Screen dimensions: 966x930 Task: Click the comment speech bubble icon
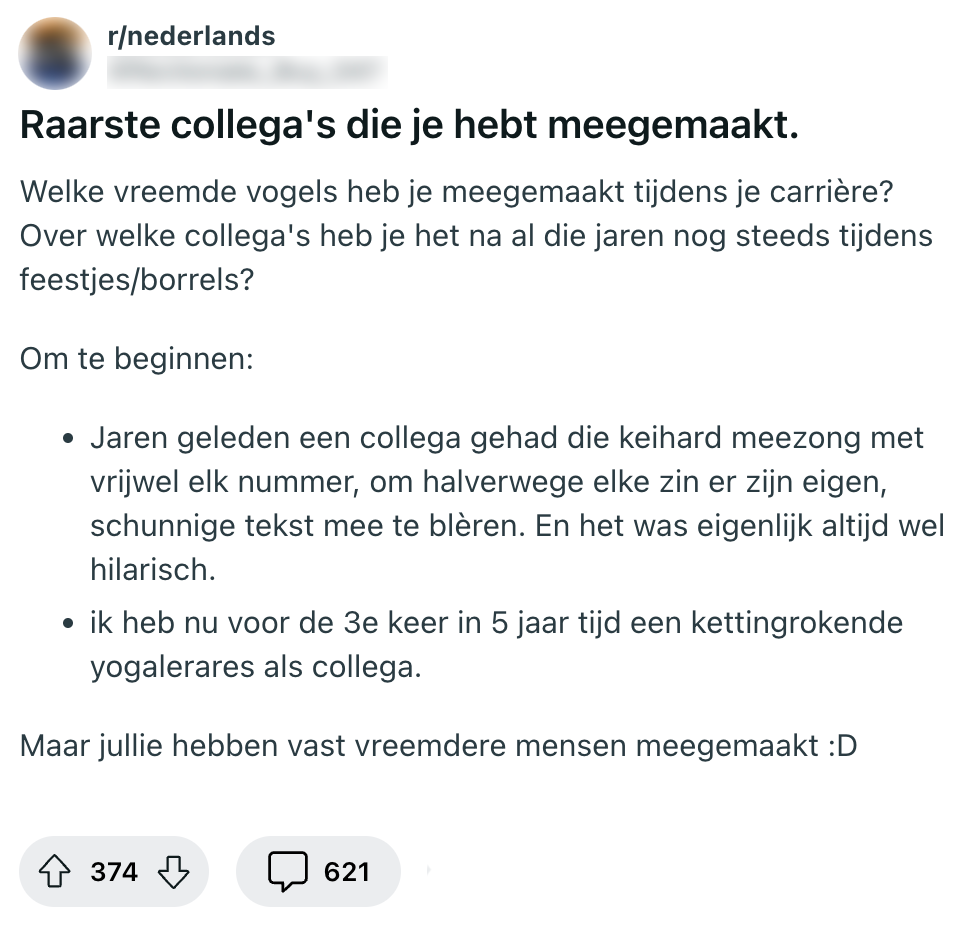(287, 872)
